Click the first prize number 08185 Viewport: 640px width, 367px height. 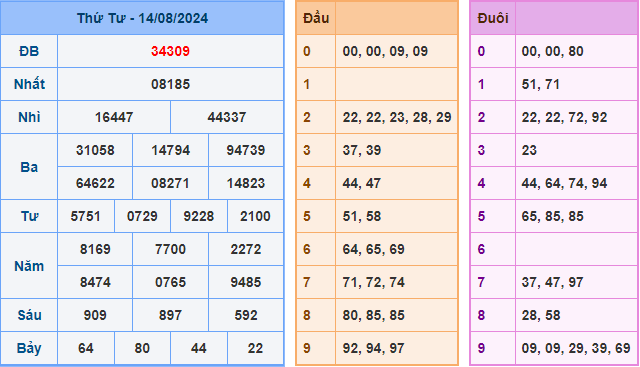click(170, 85)
